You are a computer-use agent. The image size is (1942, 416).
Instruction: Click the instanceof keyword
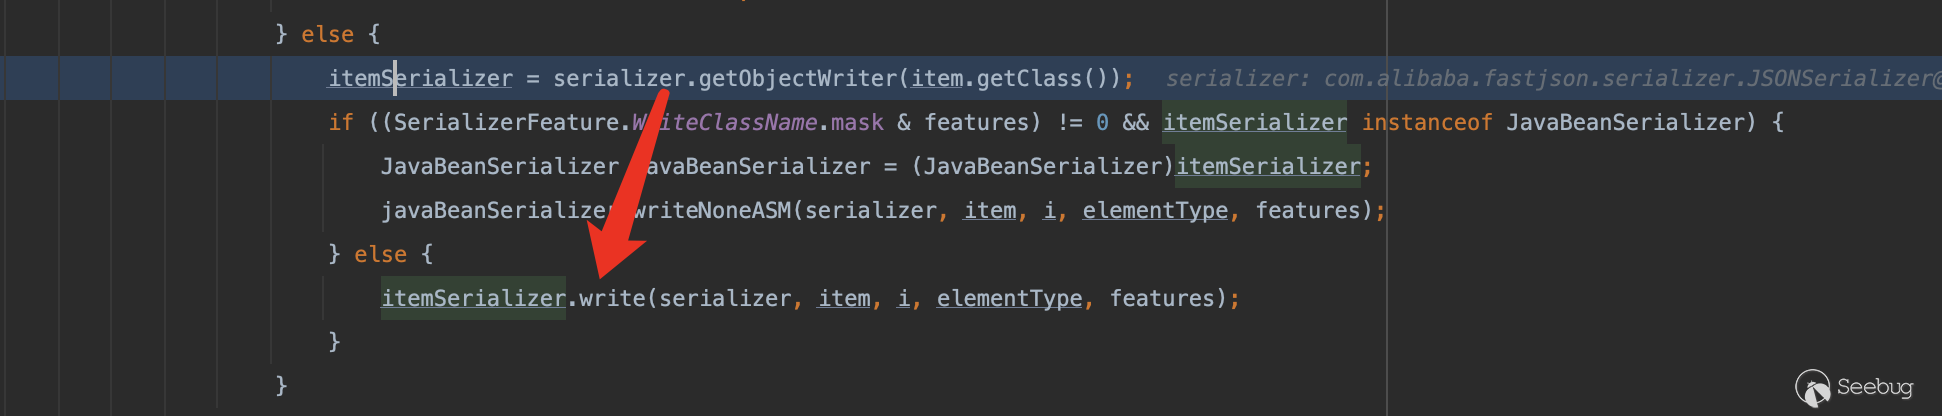coord(1426,122)
